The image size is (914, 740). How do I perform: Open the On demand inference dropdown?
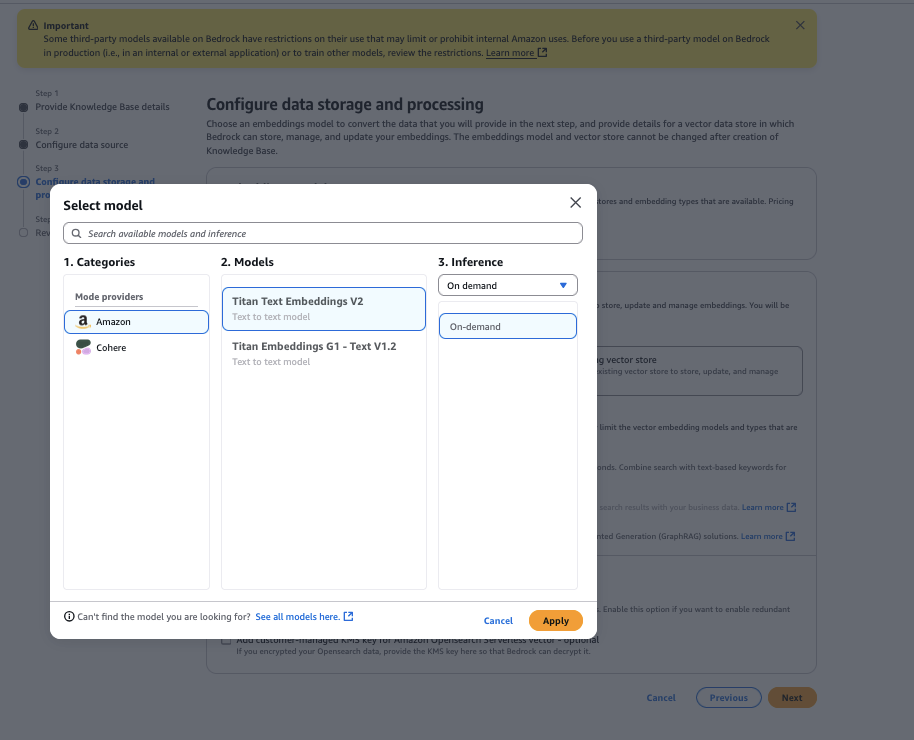pos(508,285)
